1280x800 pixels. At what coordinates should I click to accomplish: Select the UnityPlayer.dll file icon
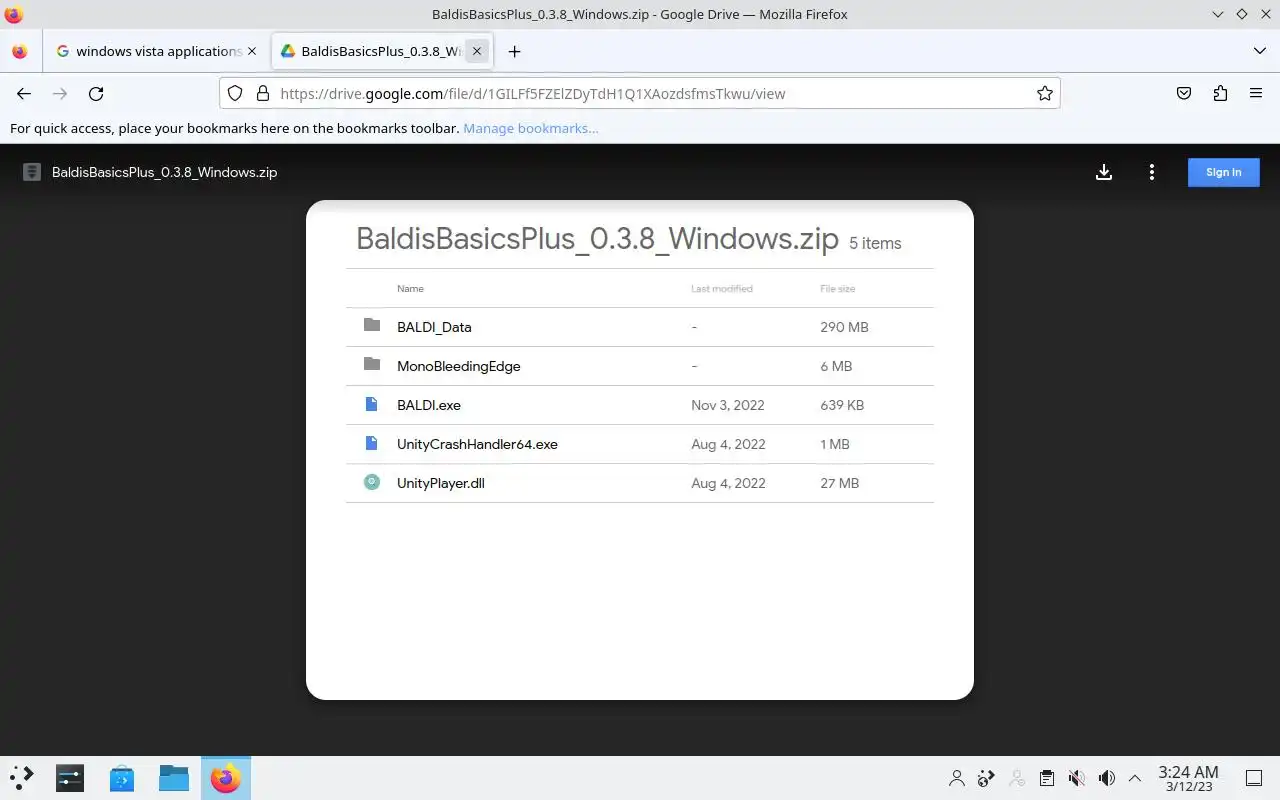point(372,482)
